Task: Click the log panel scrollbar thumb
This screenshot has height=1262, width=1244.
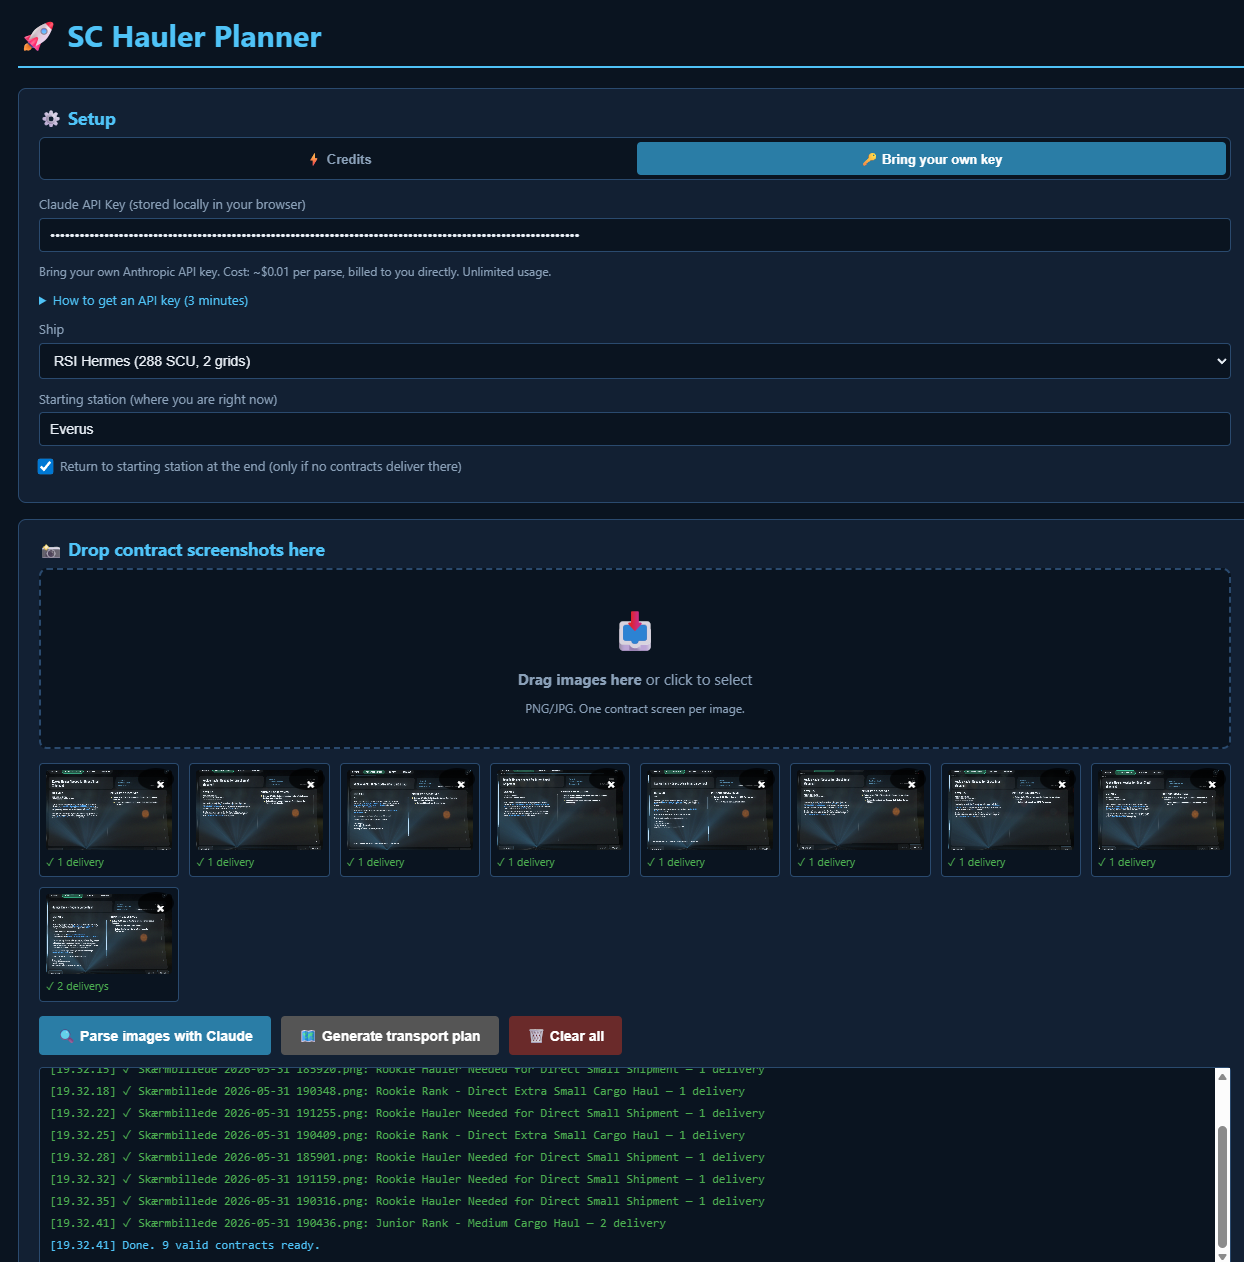Action: (x=1222, y=1186)
